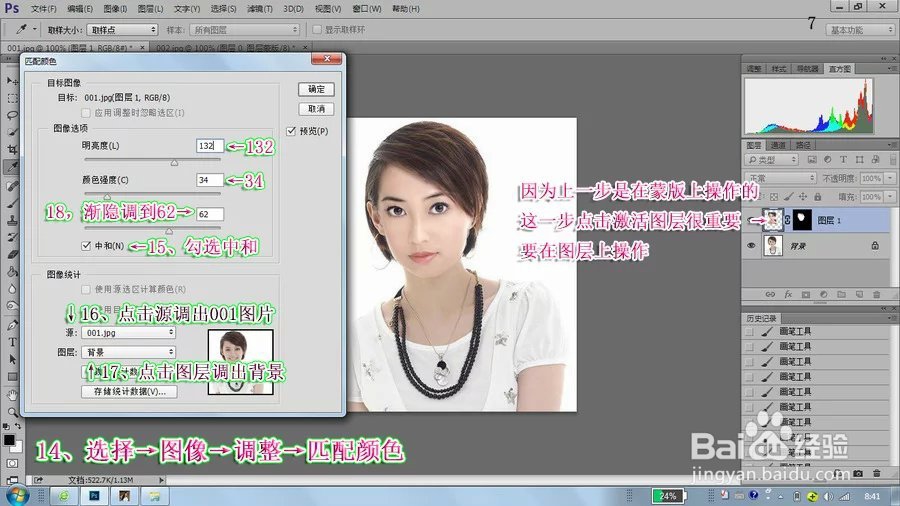The height and width of the screenshot is (506, 900).
Task: Open the 文件(F) menu
Action: pyautogui.click(x=44, y=9)
